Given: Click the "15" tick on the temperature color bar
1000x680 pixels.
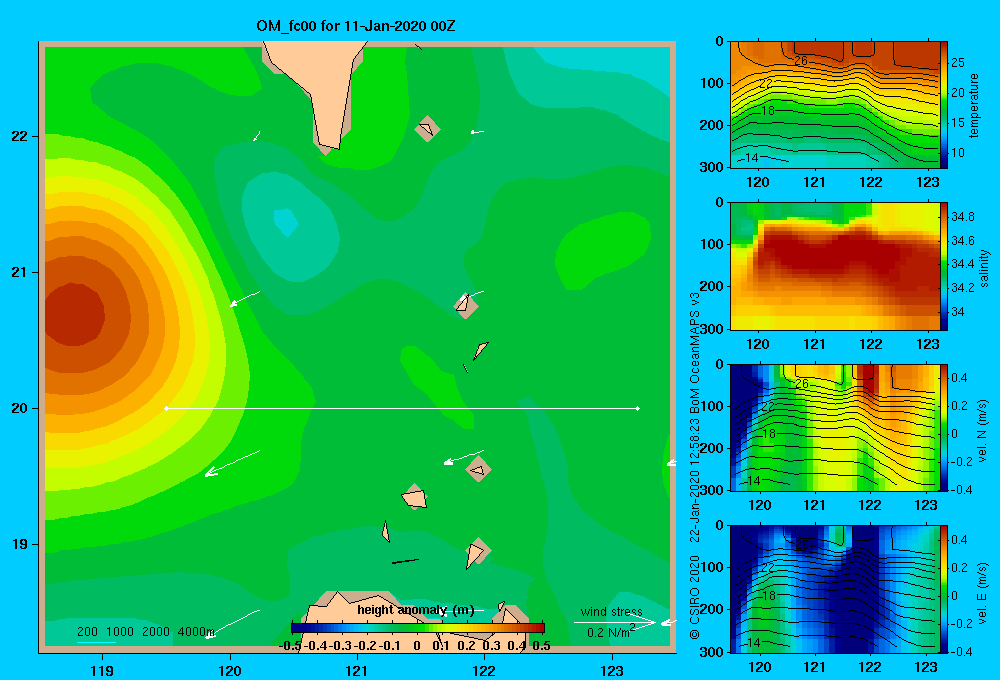Looking at the screenshot, I should tap(958, 122).
